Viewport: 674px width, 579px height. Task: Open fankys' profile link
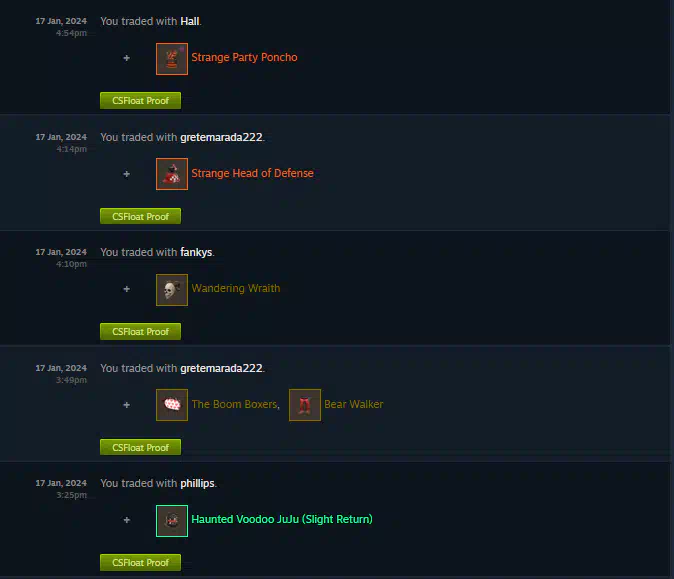click(x=196, y=252)
